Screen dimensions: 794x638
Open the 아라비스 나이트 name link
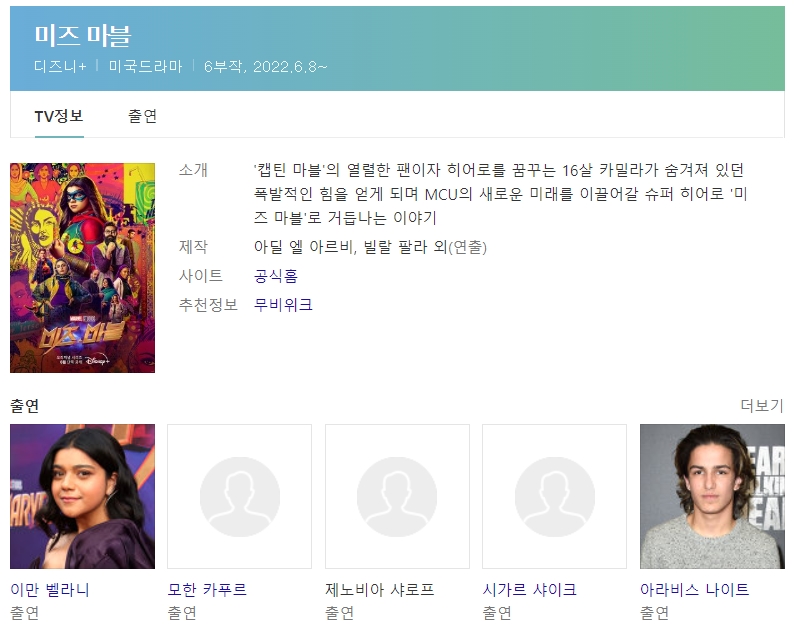click(694, 589)
